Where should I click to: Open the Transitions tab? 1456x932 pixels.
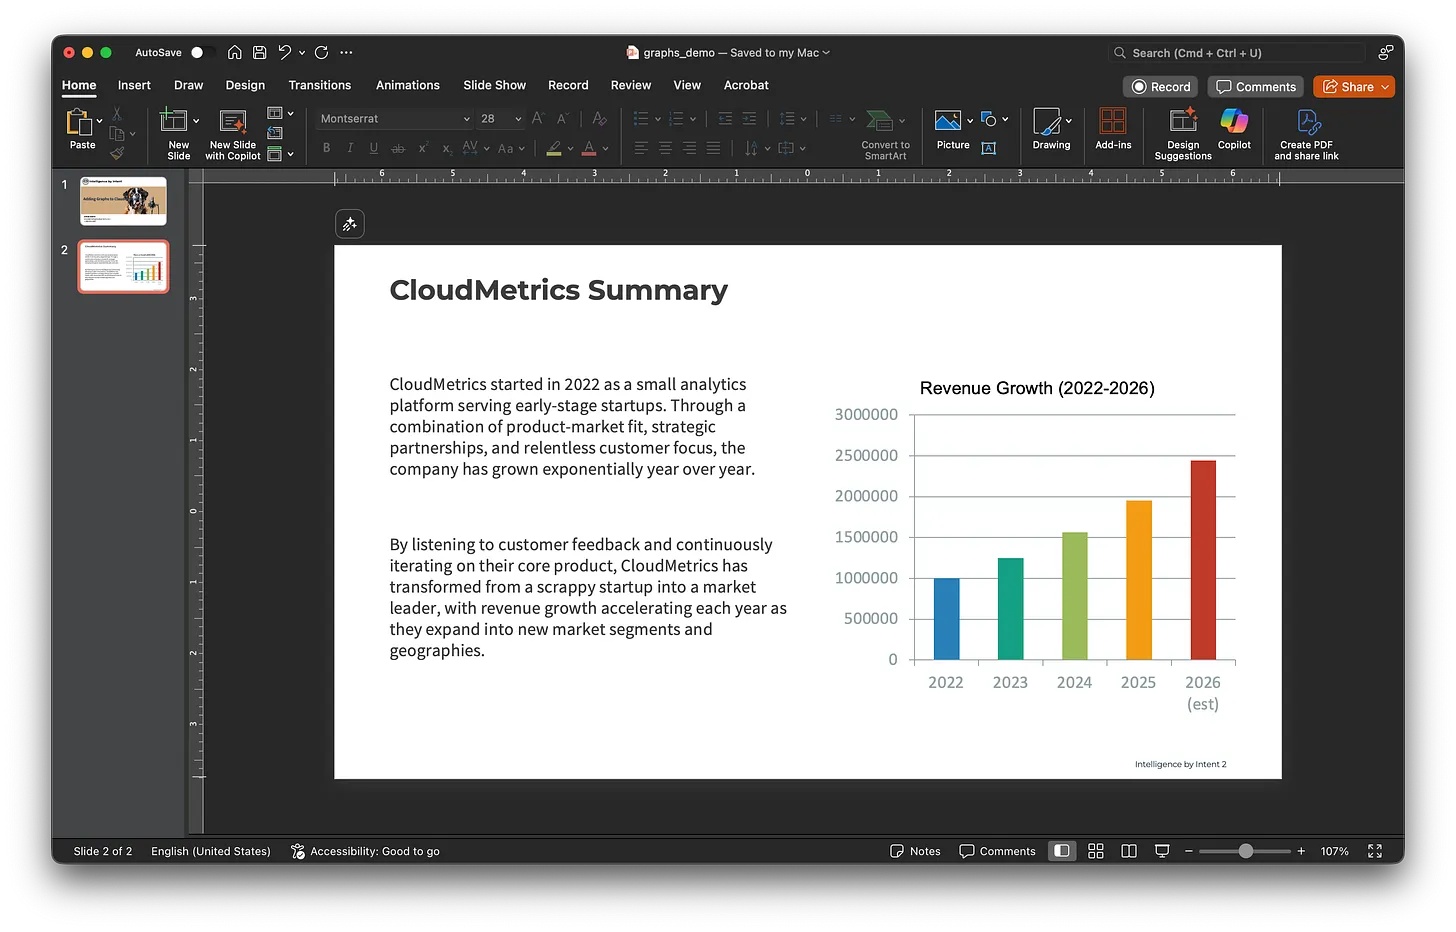[x=319, y=85]
